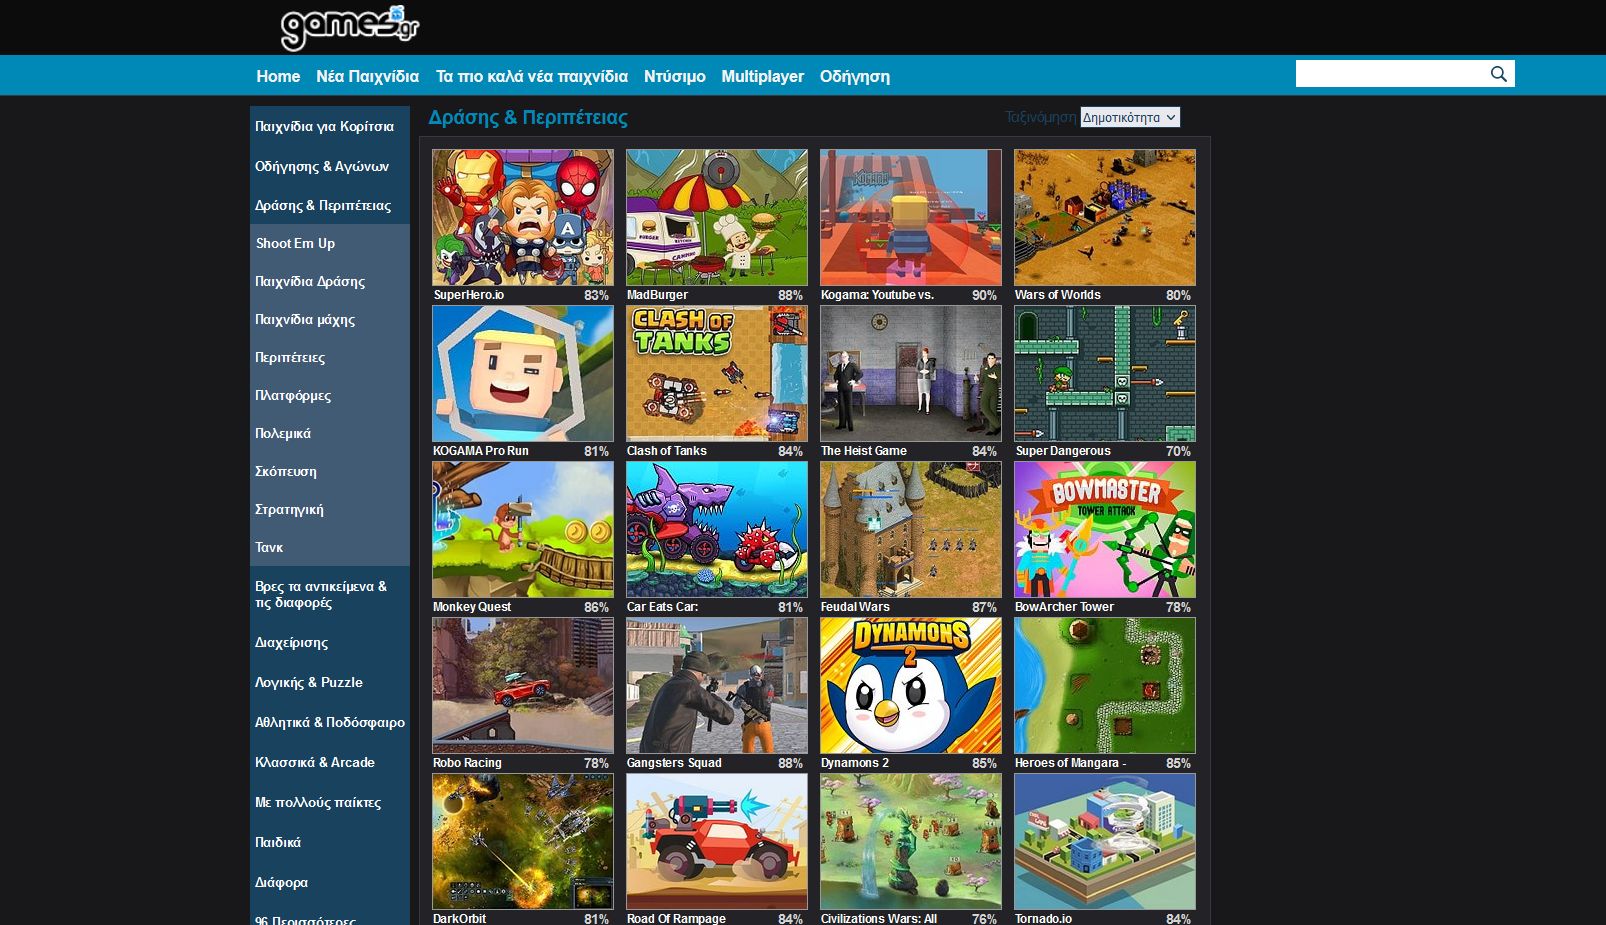Open the Στρατηγική subcategory
The height and width of the screenshot is (925, 1606).
click(330, 509)
